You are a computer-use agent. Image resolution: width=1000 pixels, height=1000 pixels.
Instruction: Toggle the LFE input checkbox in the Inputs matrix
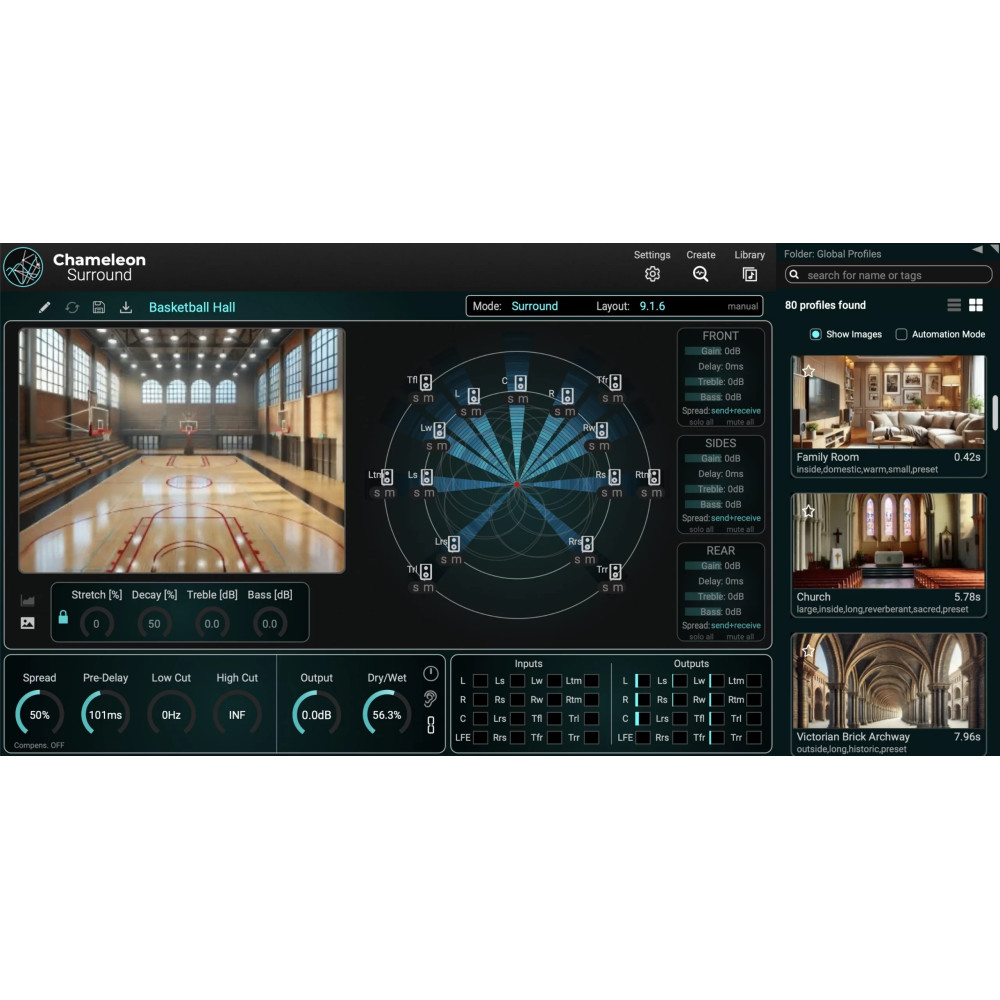[x=479, y=736]
